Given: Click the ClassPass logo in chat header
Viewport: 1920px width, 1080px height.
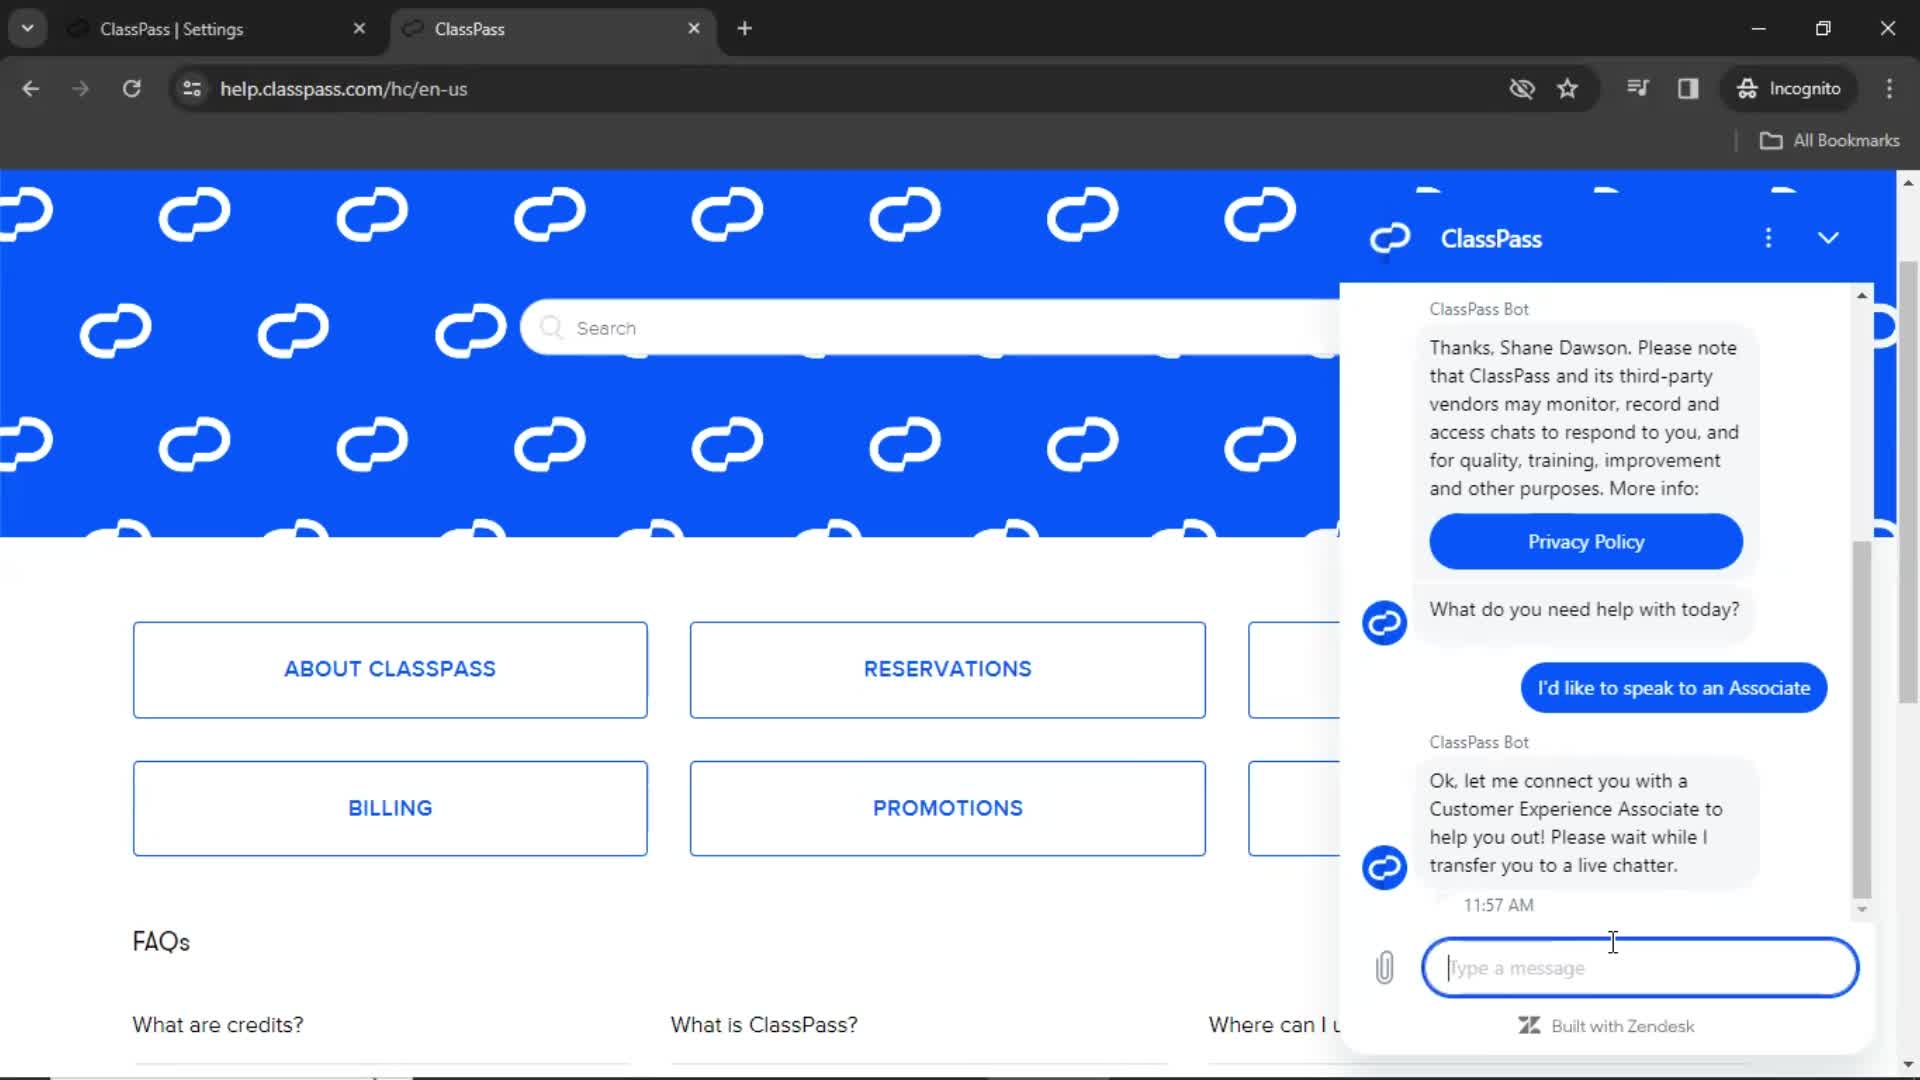Looking at the screenshot, I should (x=1389, y=238).
